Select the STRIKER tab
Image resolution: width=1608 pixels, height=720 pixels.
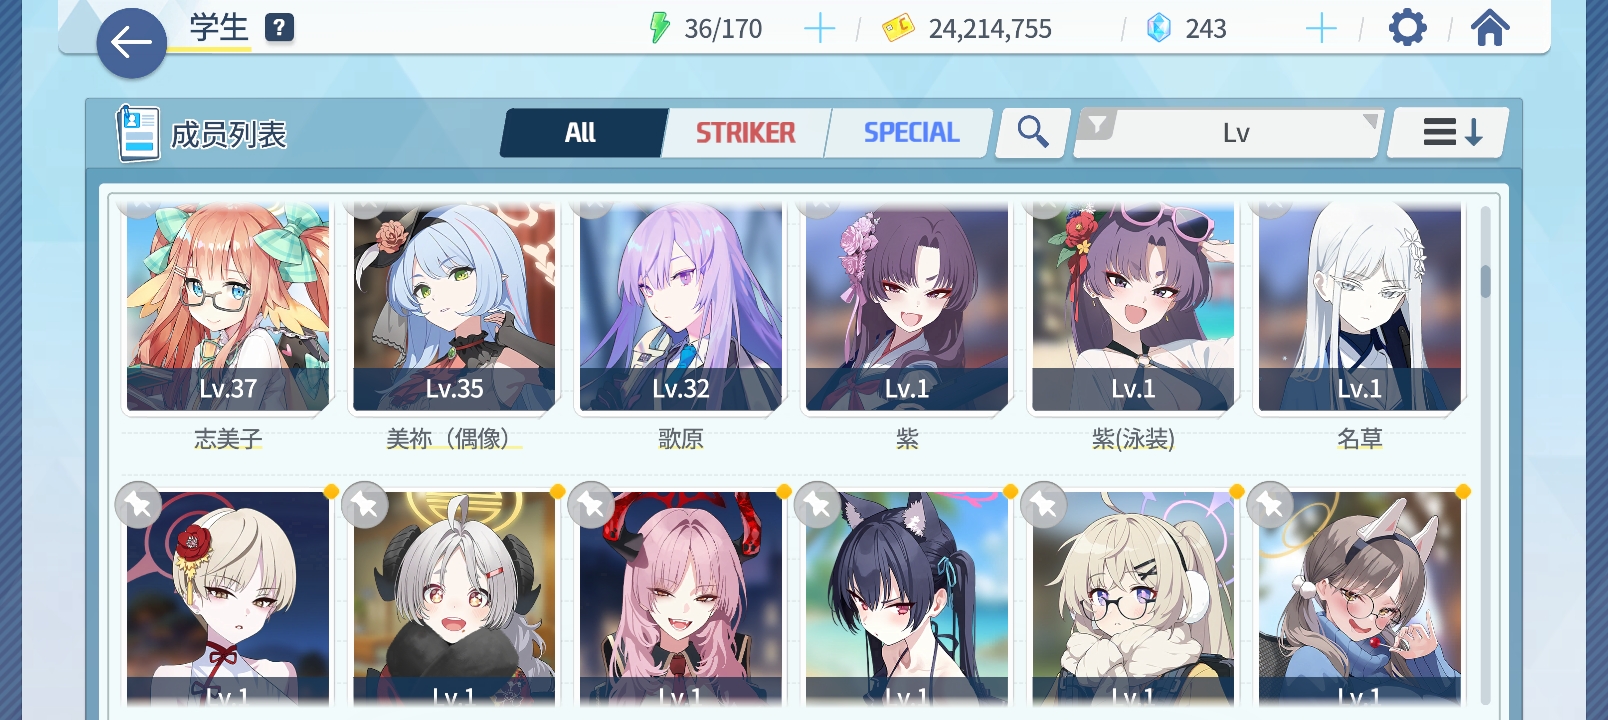[746, 132]
